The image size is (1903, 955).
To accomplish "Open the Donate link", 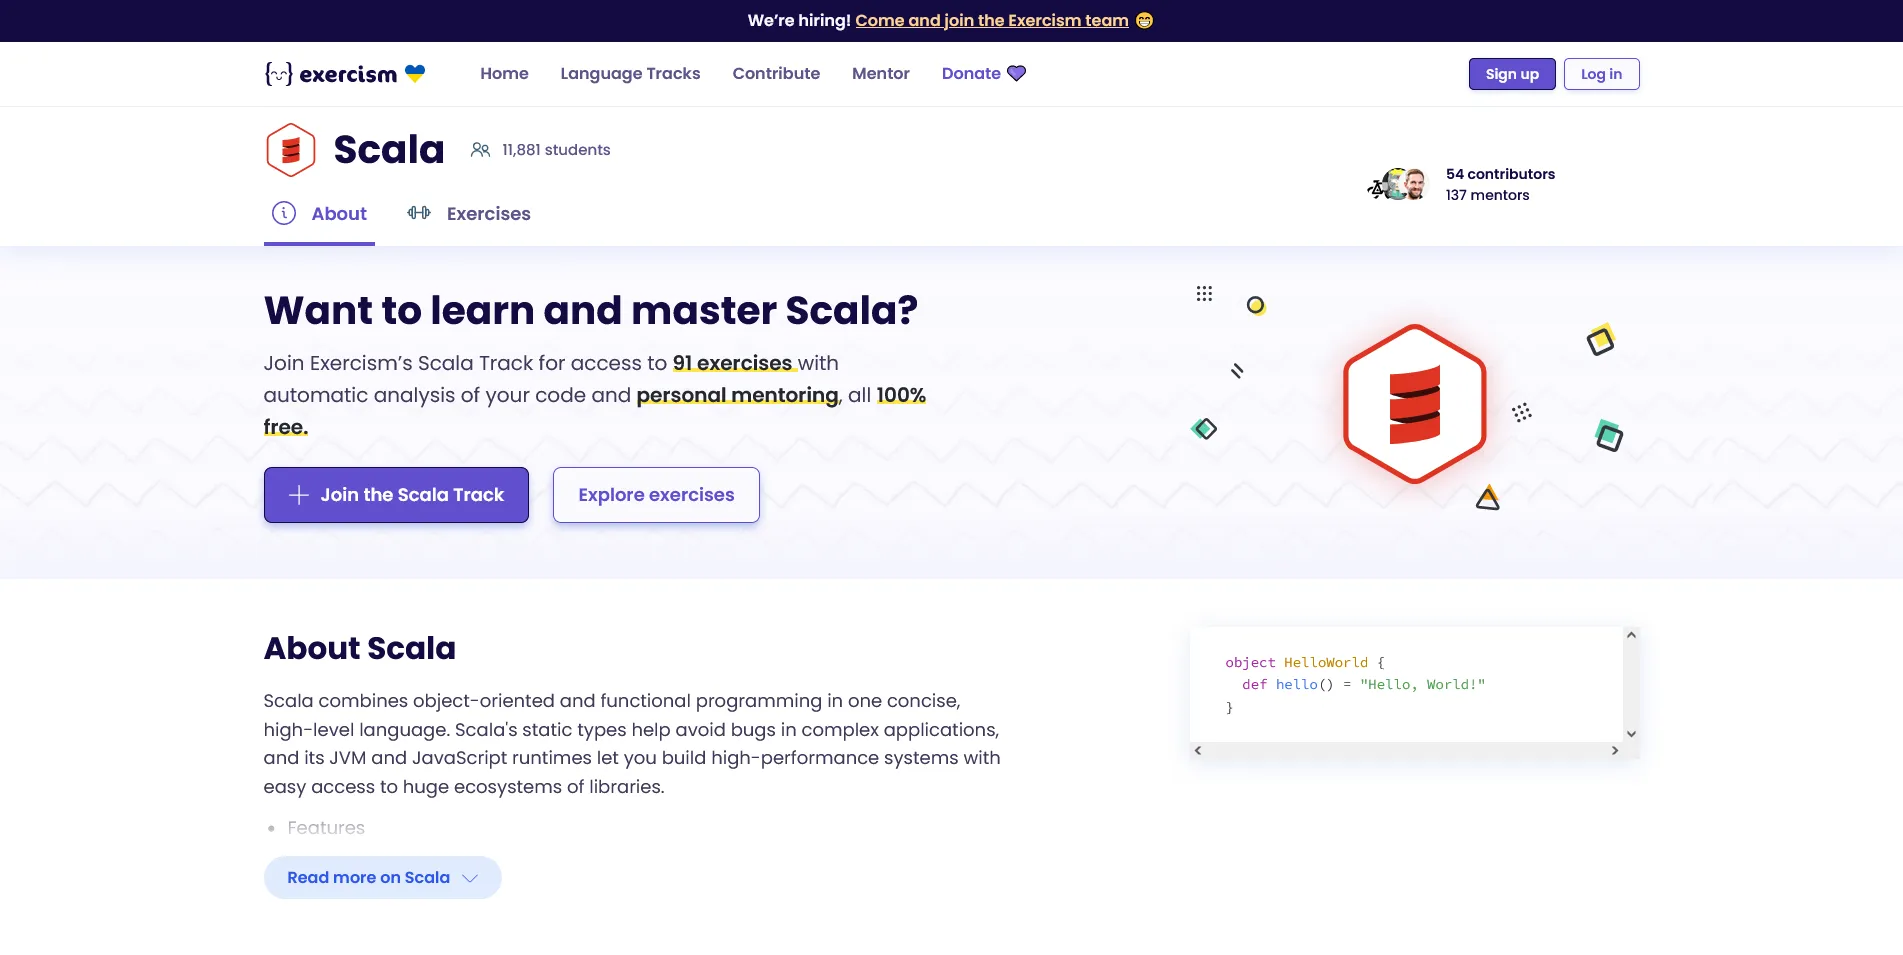I will click(983, 73).
